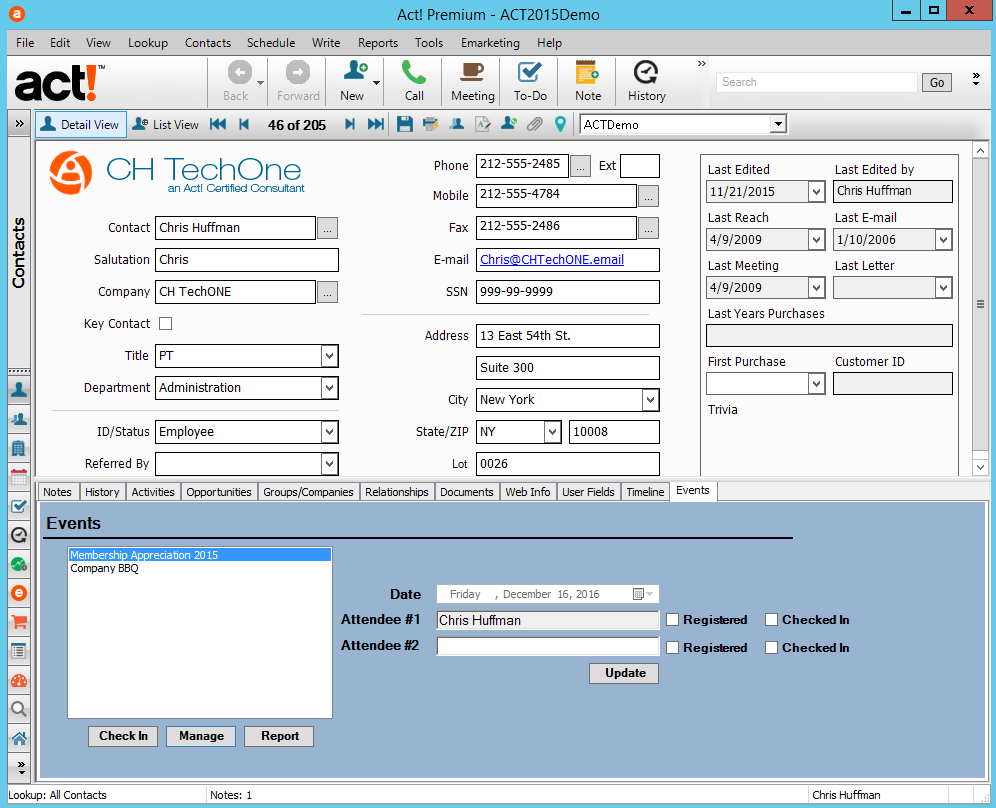
Task: Check Checked In for Attendee #2
Action: (771, 648)
